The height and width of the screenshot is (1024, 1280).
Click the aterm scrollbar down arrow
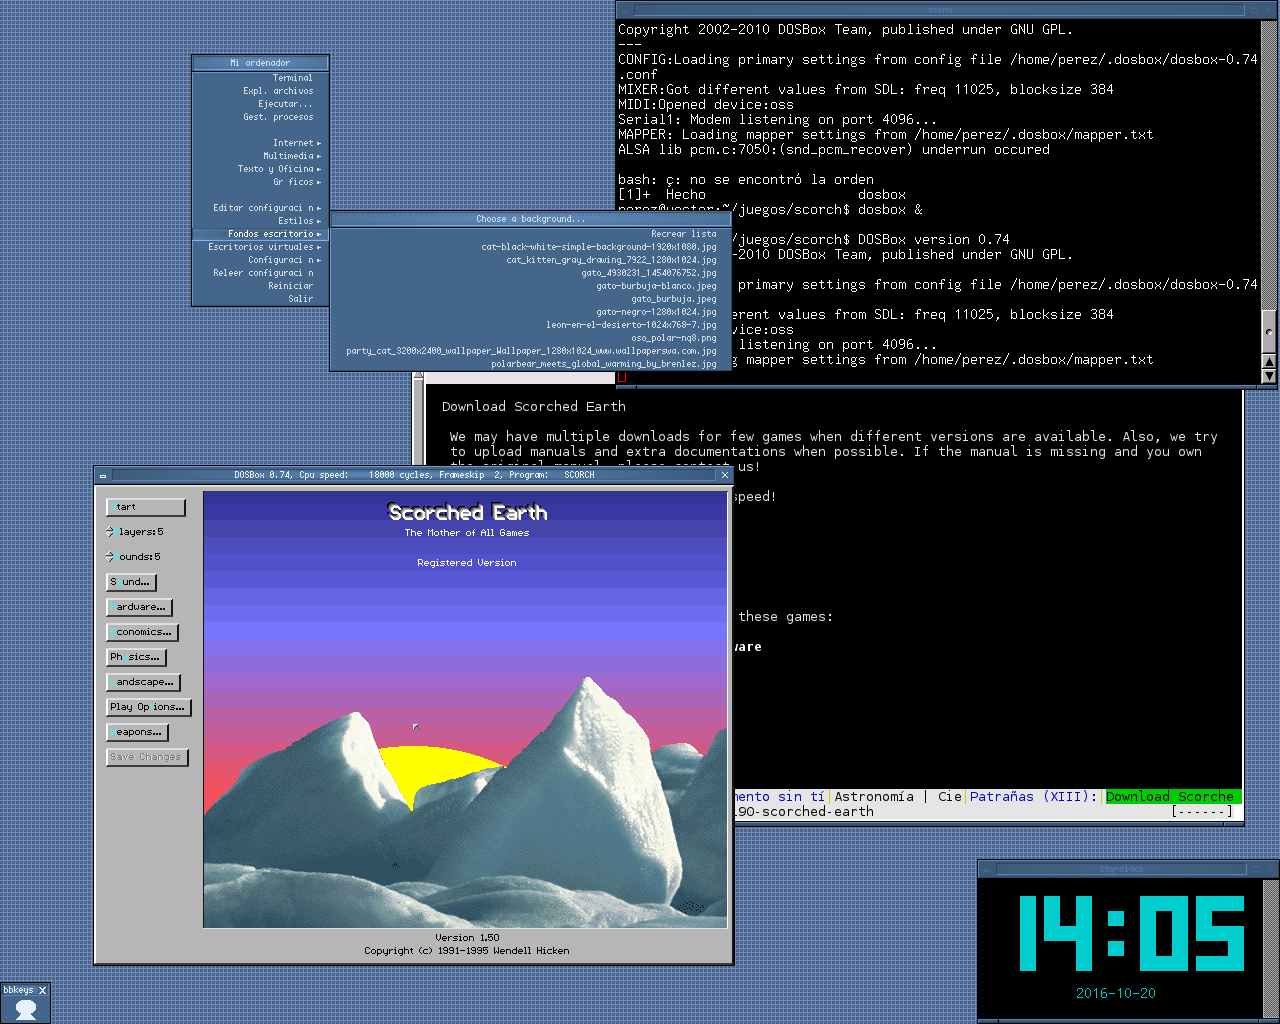pyautogui.click(x=1269, y=376)
